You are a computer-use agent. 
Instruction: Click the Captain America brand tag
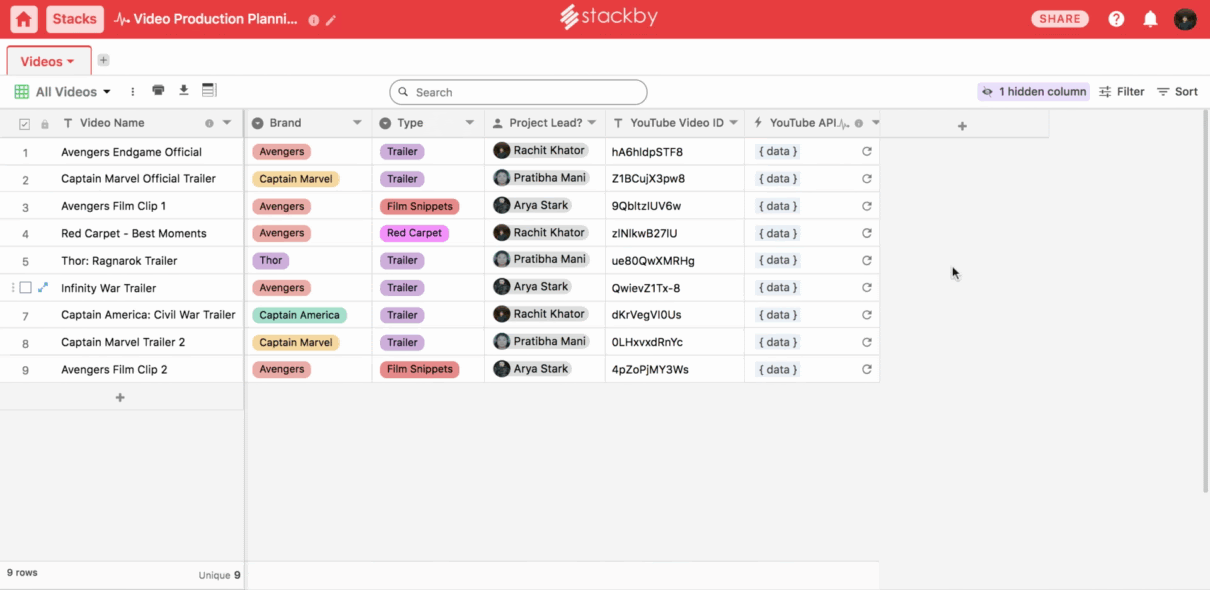click(x=299, y=315)
